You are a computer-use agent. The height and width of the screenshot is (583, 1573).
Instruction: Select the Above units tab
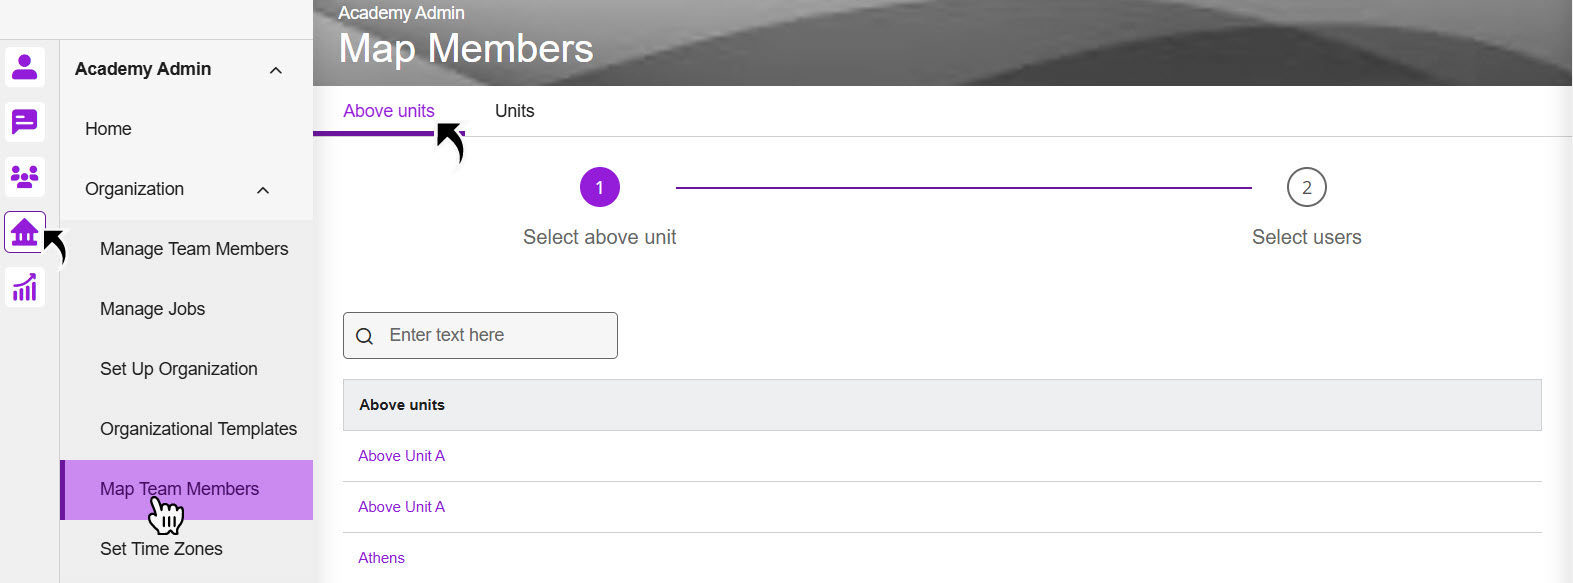(x=388, y=111)
